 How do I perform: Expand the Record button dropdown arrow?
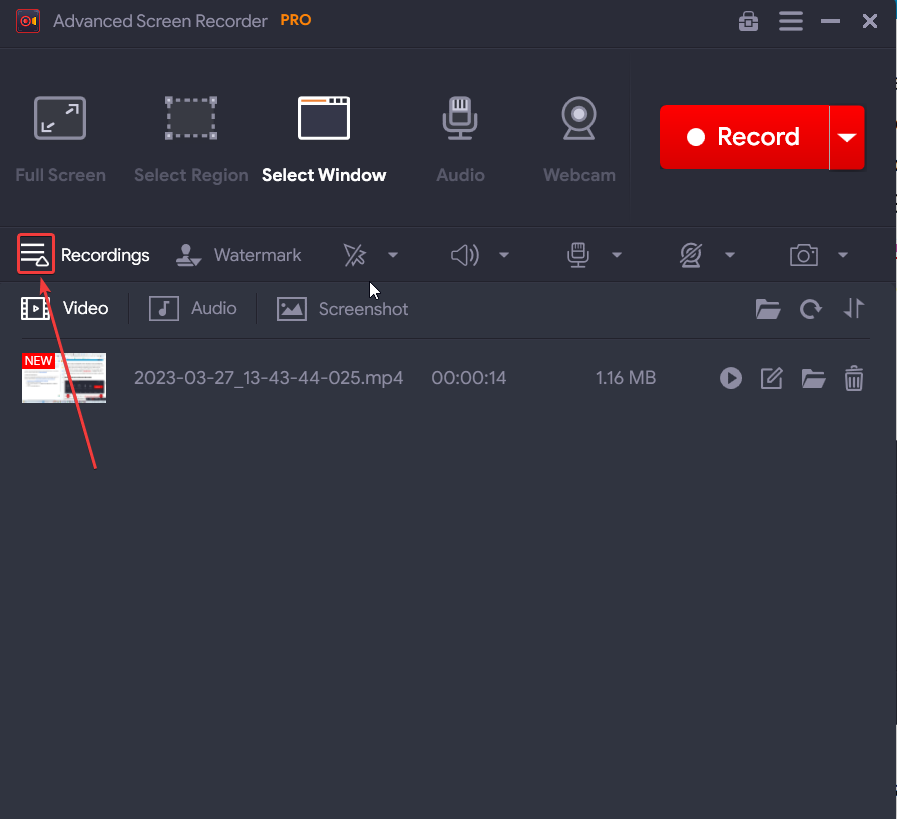pos(847,138)
